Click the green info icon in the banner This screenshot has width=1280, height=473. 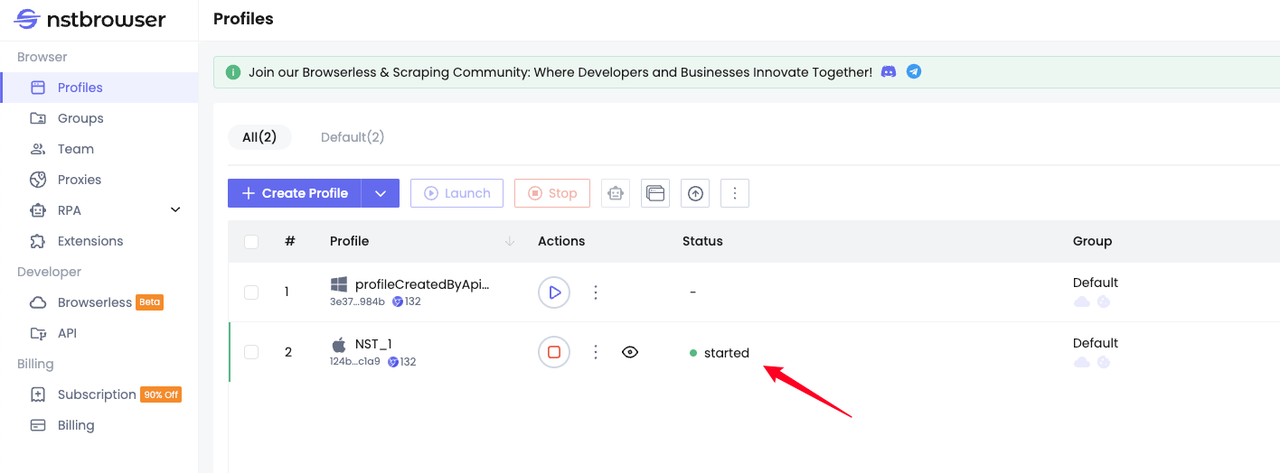(233, 72)
